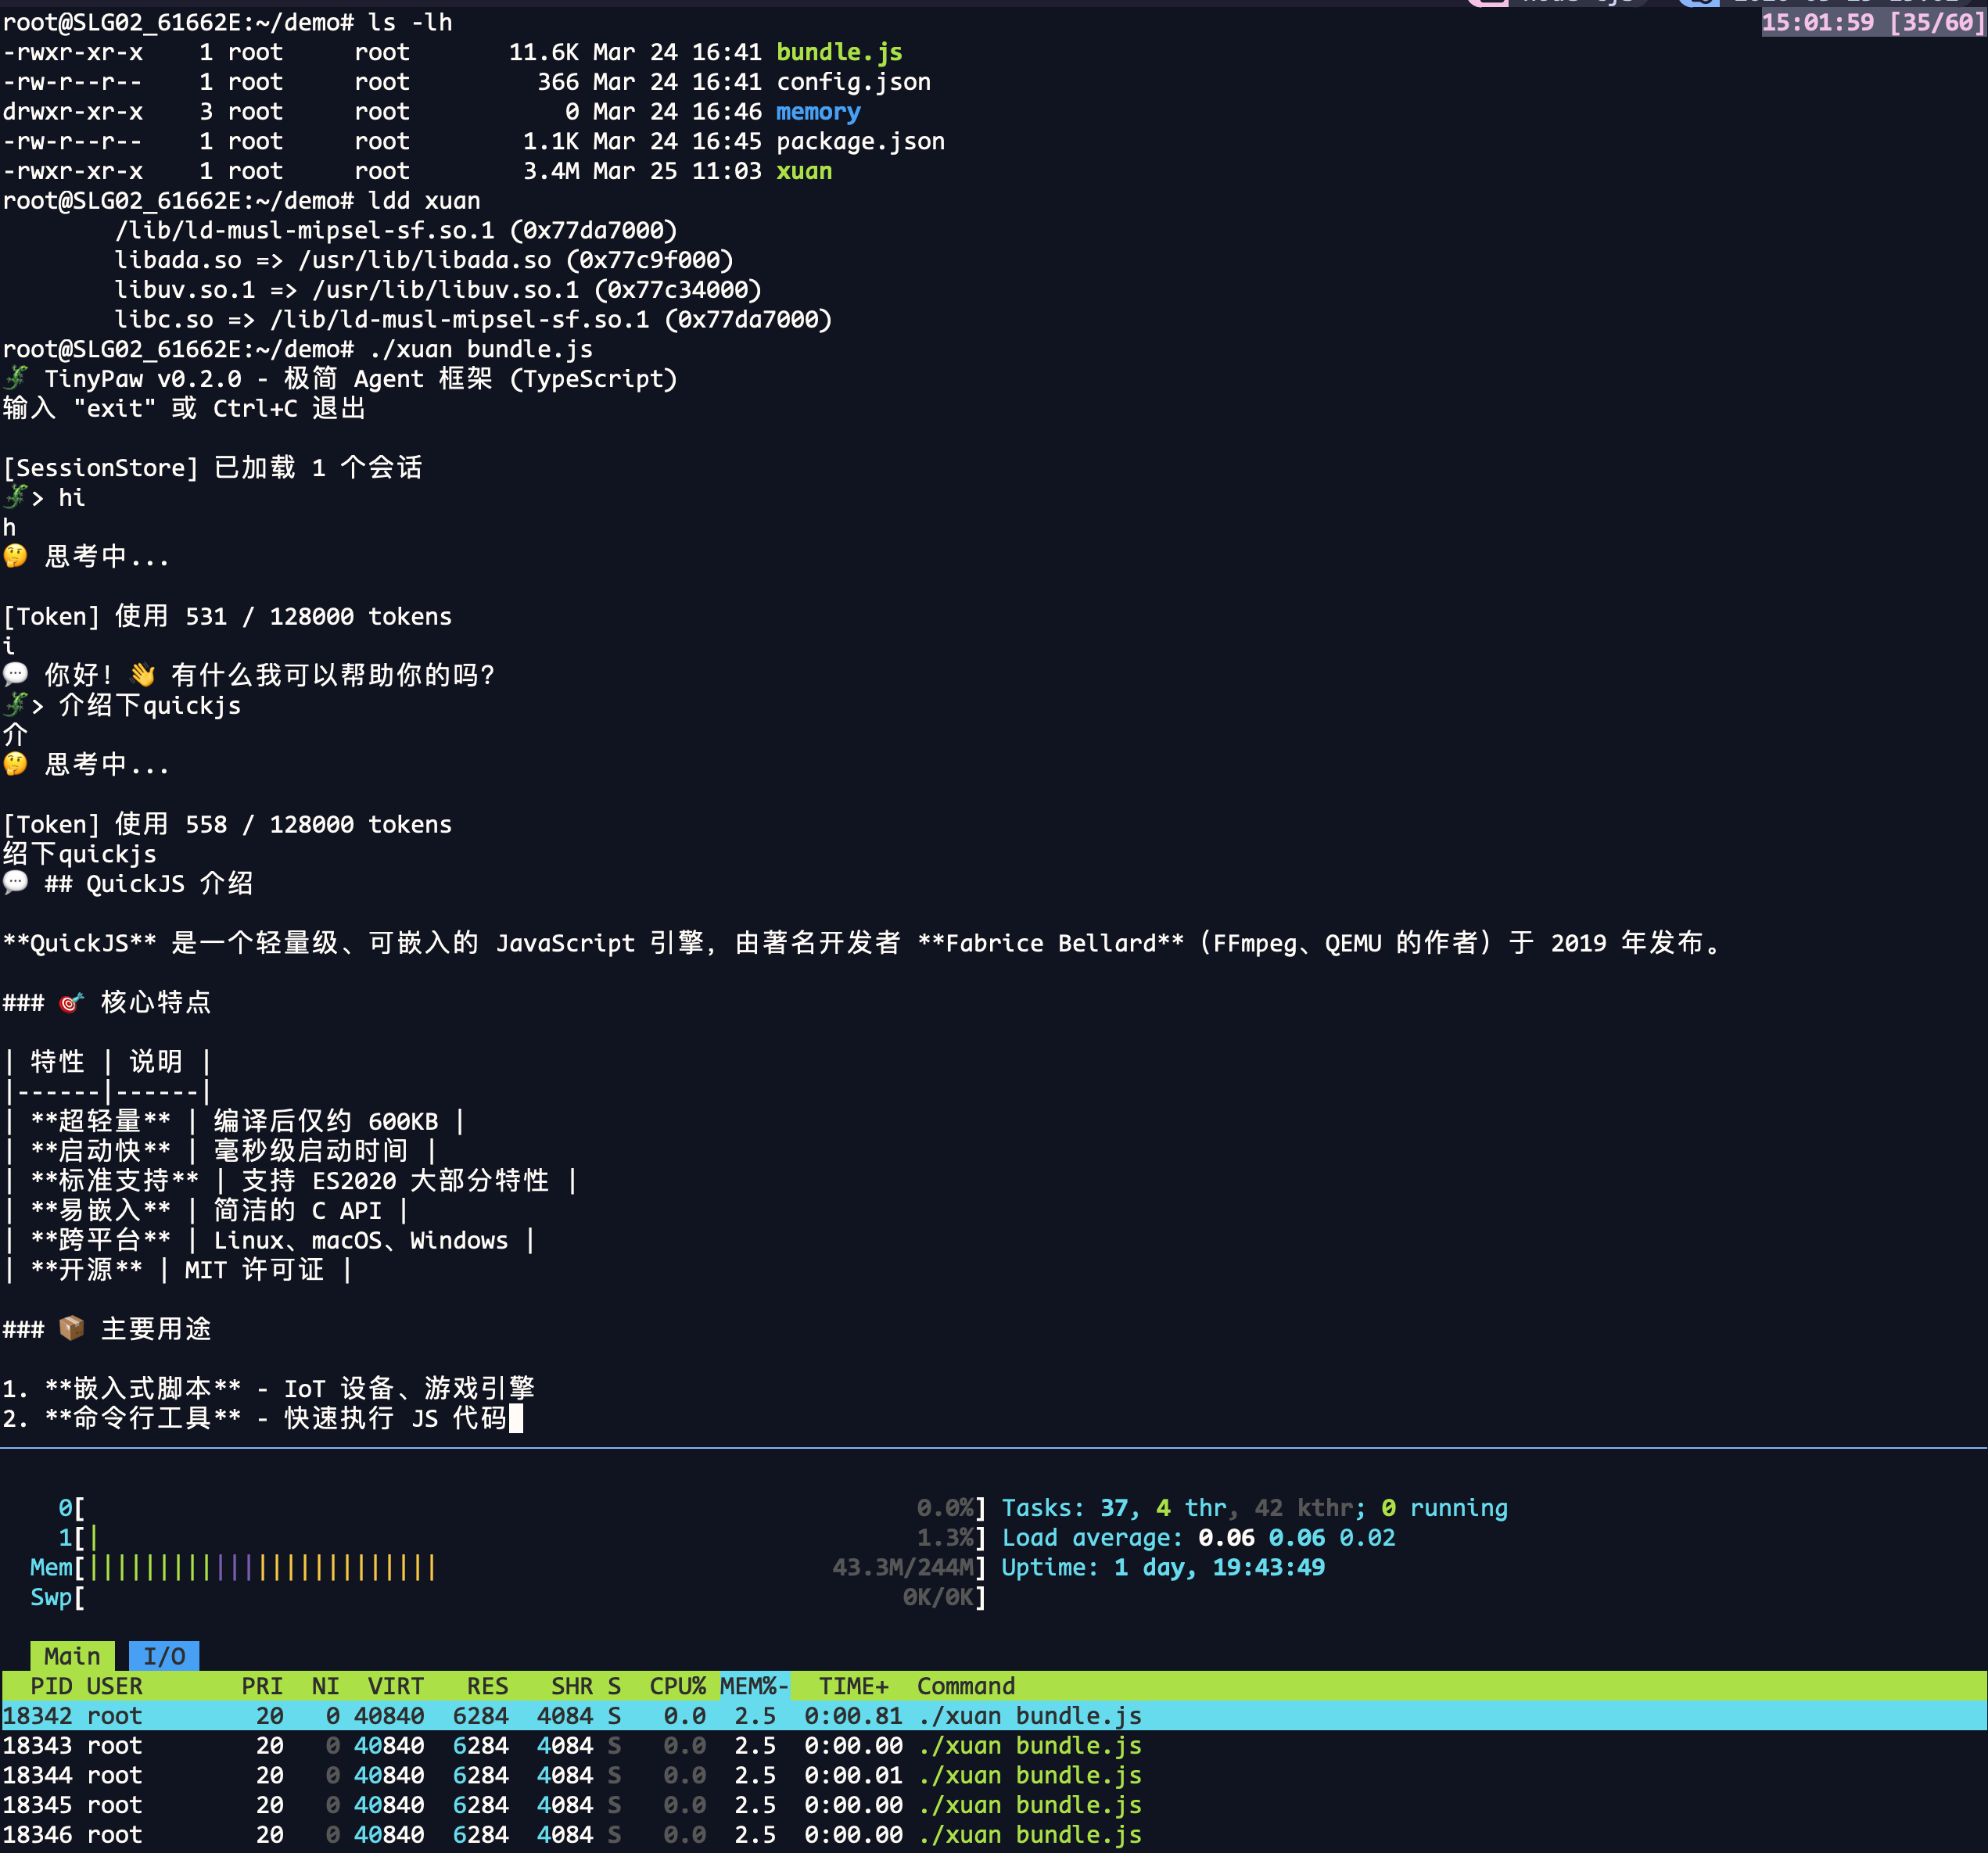Select process row with PID 18342
The height and width of the screenshot is (1853, 1988).
[x=994, y=1716]
